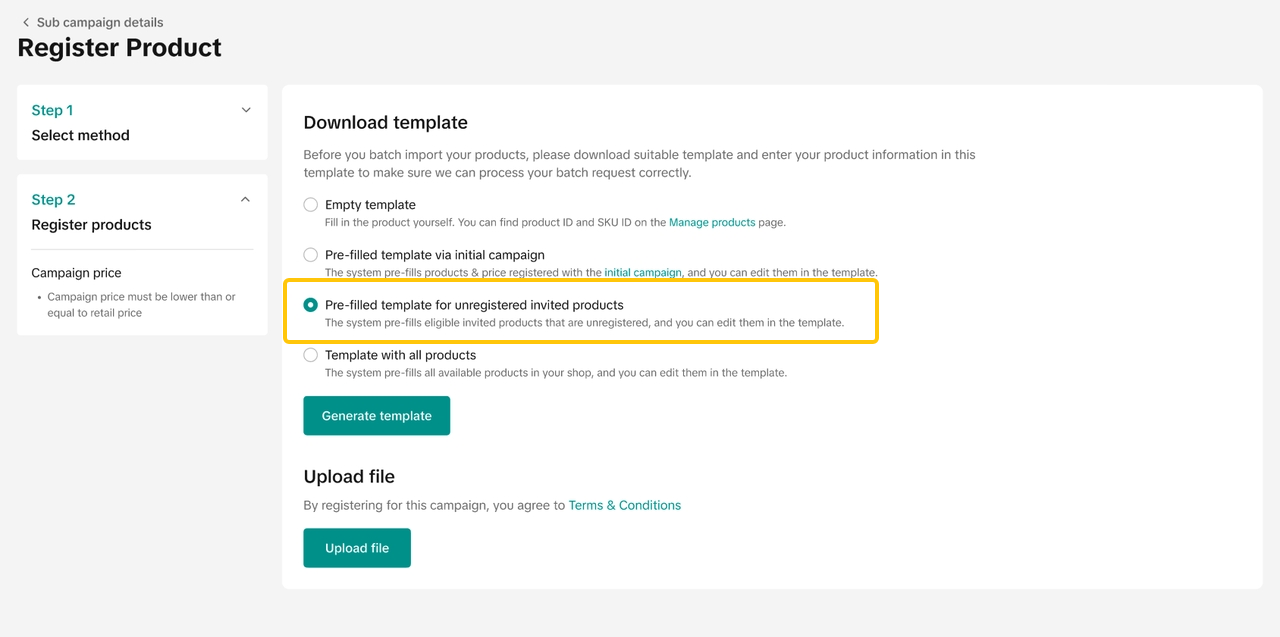Switch to the Step 2 heading
The height and width of the screenshot is (637, 1280).
53,199
